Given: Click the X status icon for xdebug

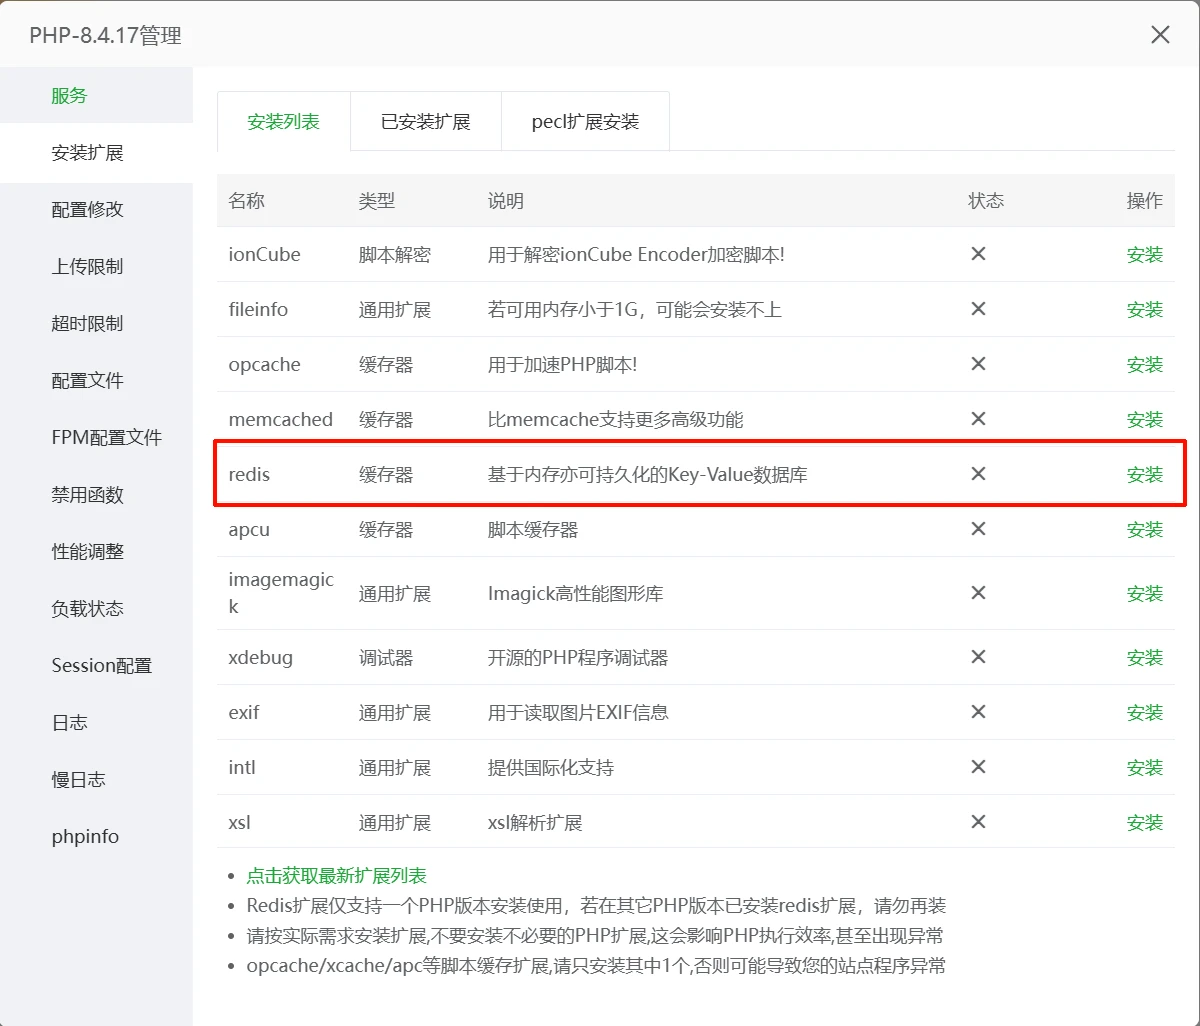Looking at the screenshot, I should [978, 657].
